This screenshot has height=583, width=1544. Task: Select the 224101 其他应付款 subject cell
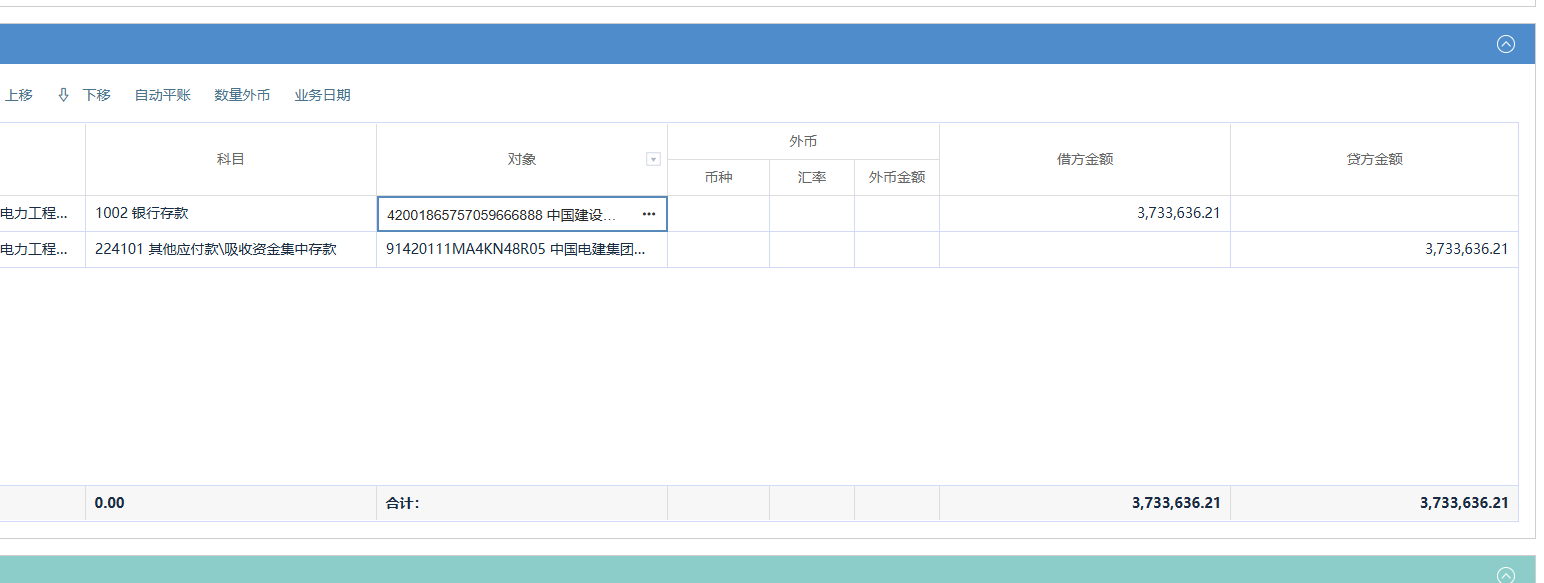(231, 249)
